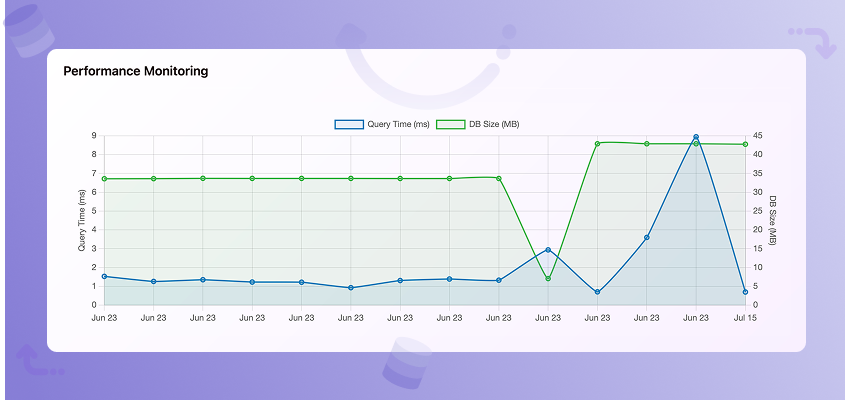Click the DB Size dip point near 7 MB
The height and width of the screenshot is (400, 845).
click(548, 279)
